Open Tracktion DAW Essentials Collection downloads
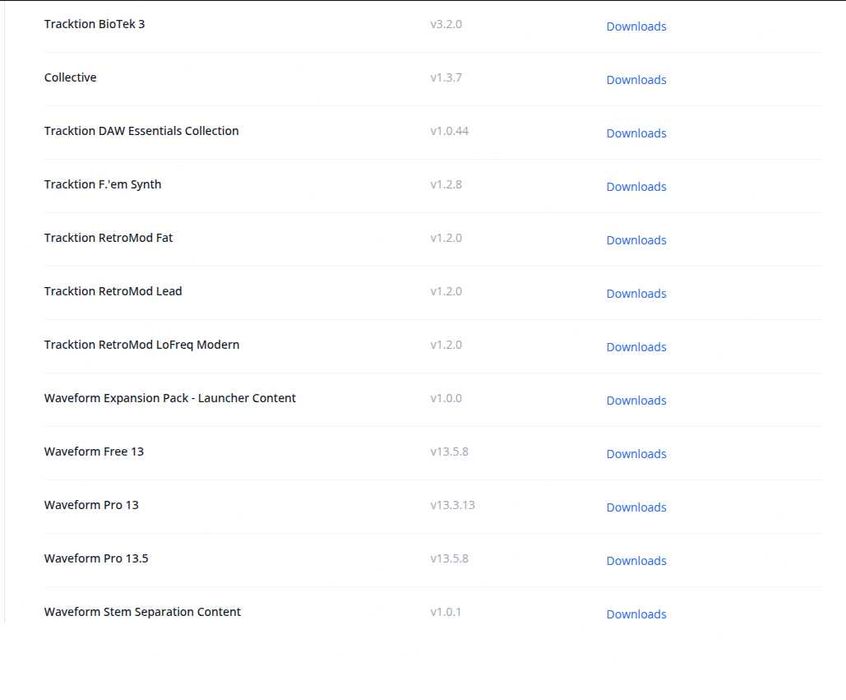Image resolution: width=846 pixels, height=700 pixels. coord(636,133)
